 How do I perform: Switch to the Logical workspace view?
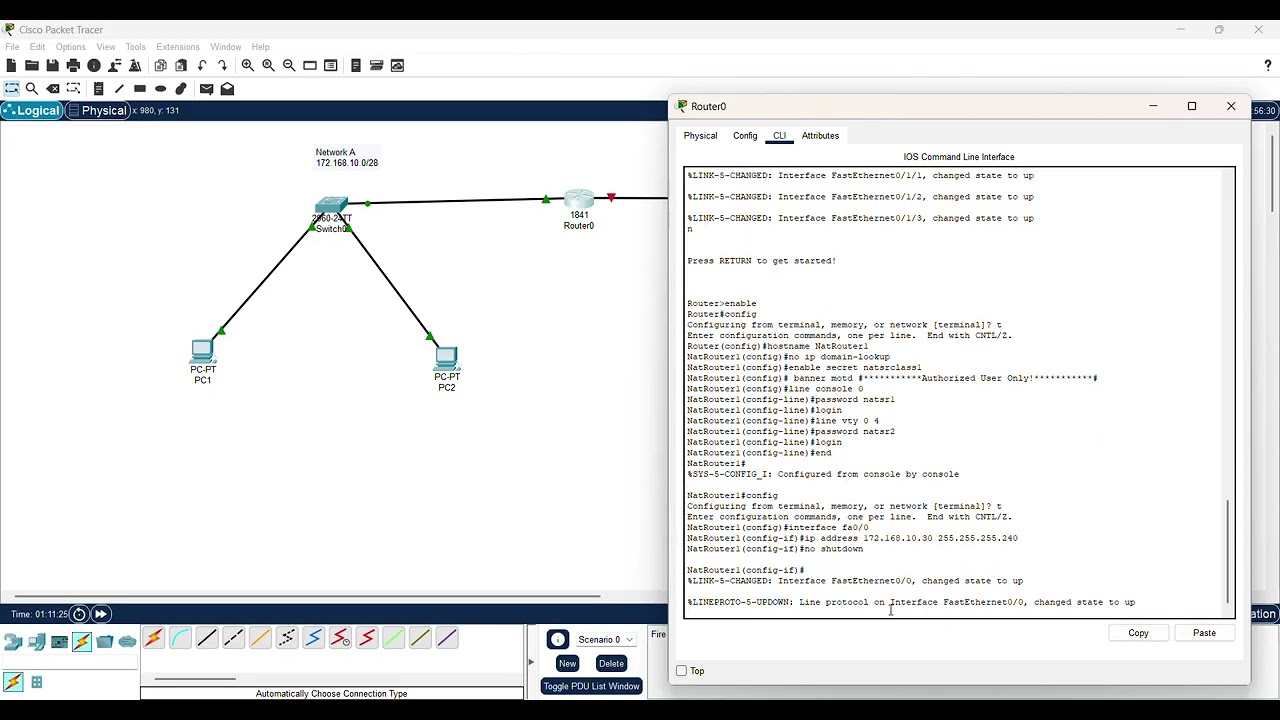[32, 110]
